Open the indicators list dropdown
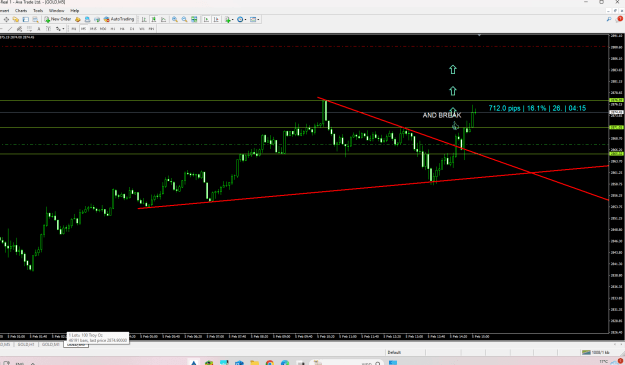Viewport: 625px width, 365px height. tap(229, 20)
